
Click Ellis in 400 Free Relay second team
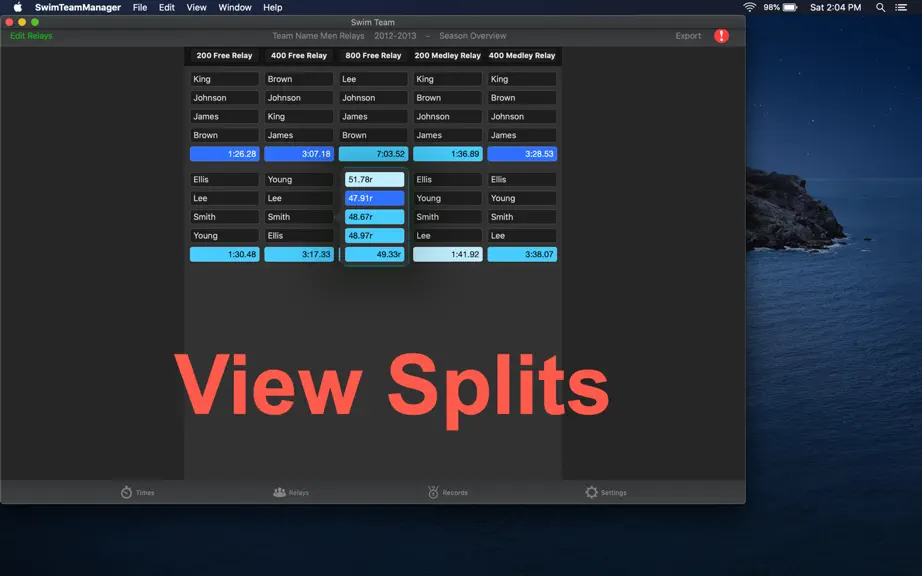[x=299, y=236]
